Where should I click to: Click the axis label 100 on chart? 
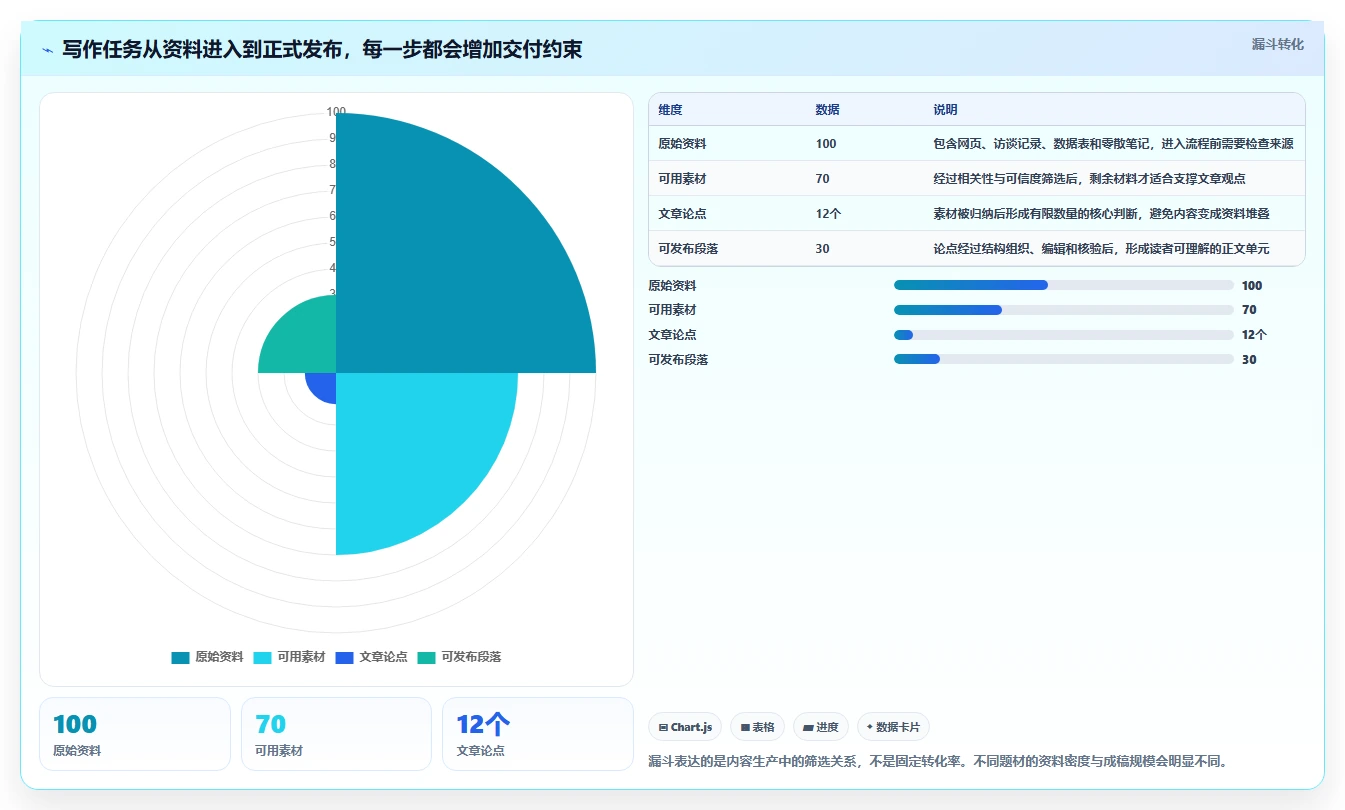(x=336, y=112)
